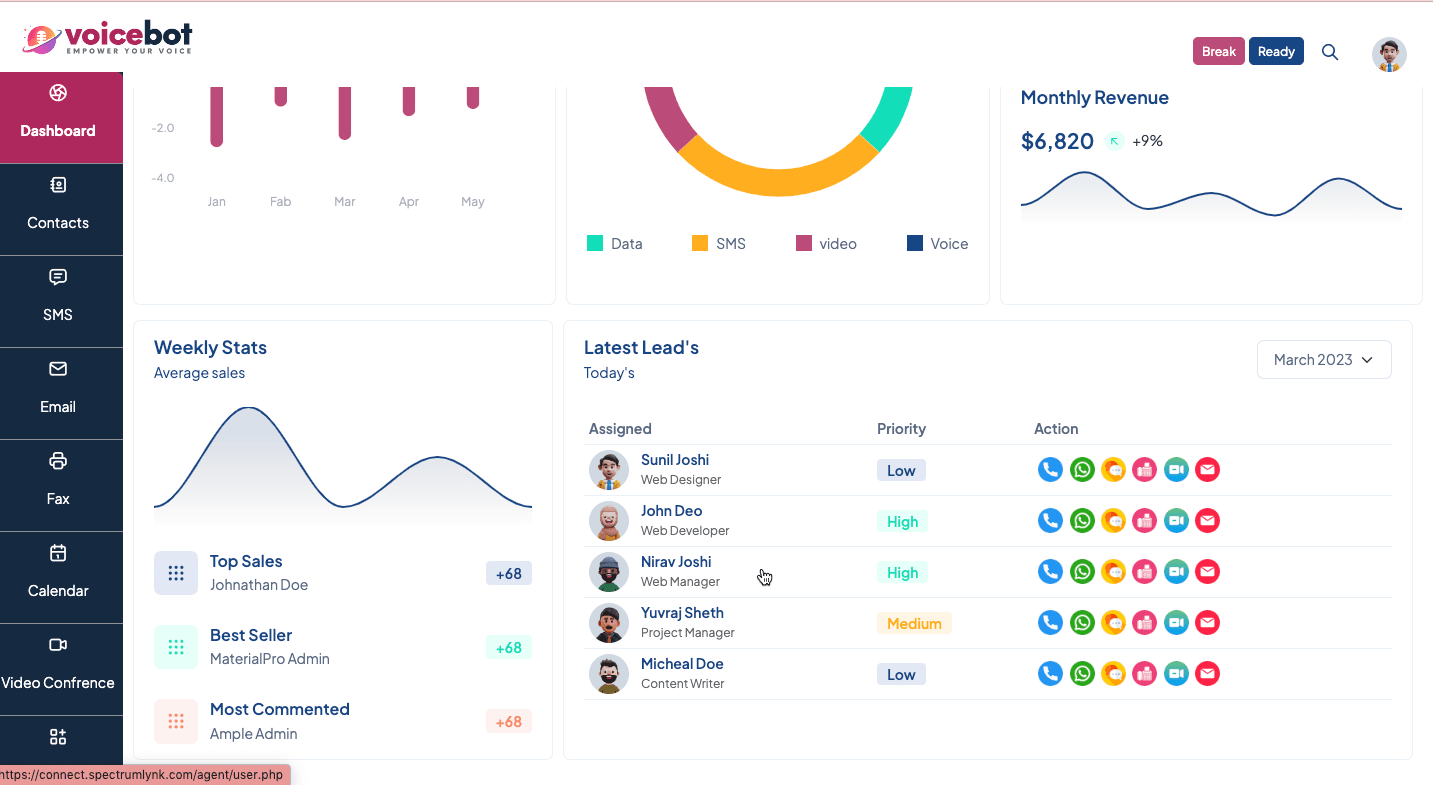Open the user profile avatar menu
Image resolution: width=1433 pixels, height=785 pixels.
point(1389,55)
